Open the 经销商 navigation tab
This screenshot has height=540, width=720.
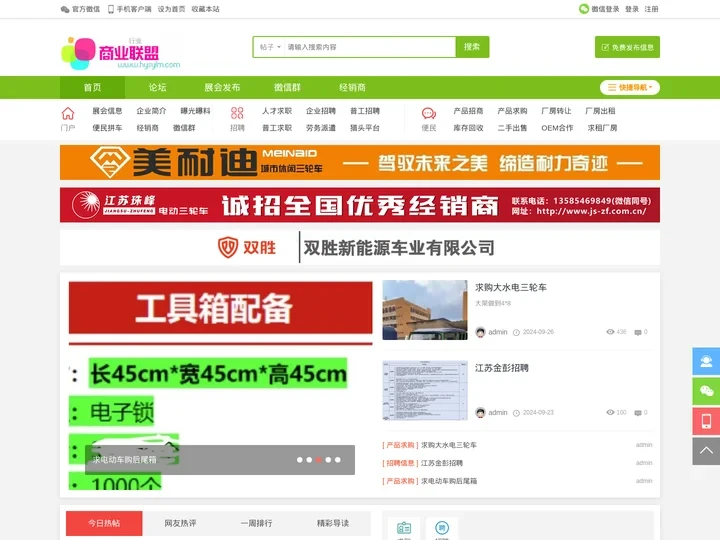click(352, 87)
